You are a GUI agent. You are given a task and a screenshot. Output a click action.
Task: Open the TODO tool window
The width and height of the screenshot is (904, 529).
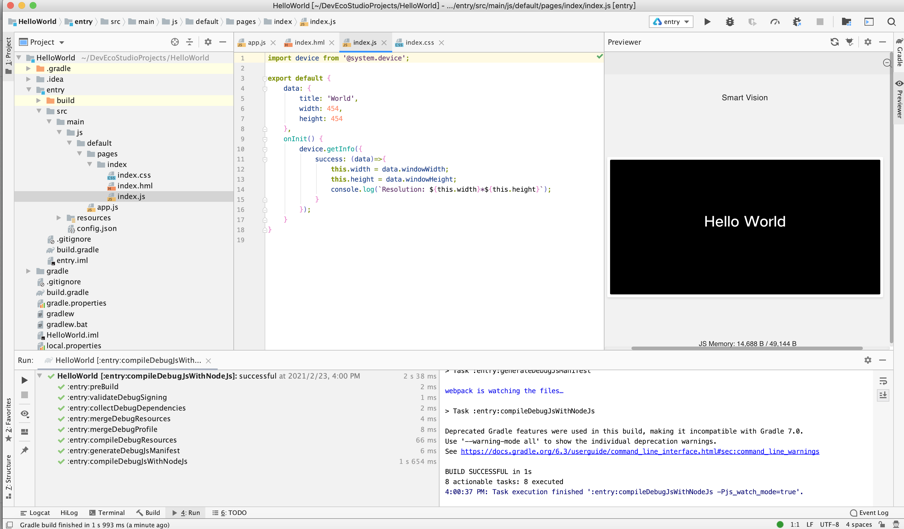coord(229,512)
